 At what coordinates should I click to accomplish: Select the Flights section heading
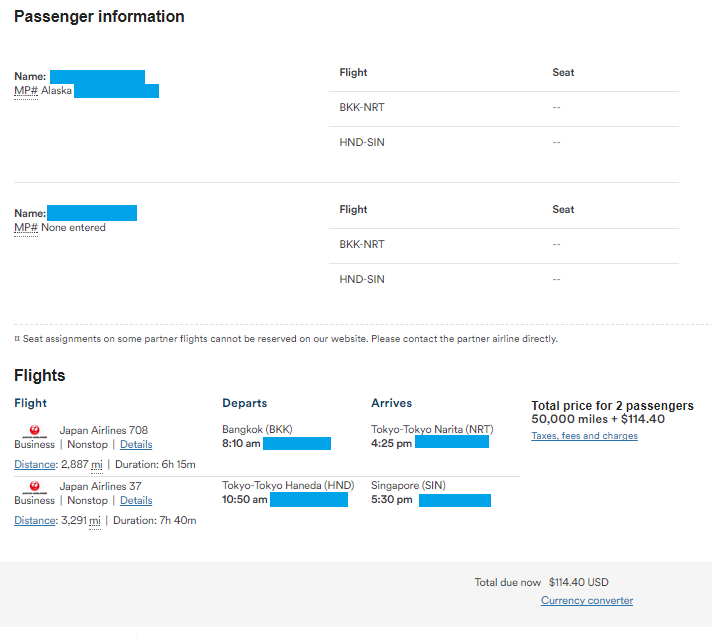coord(40,375)
